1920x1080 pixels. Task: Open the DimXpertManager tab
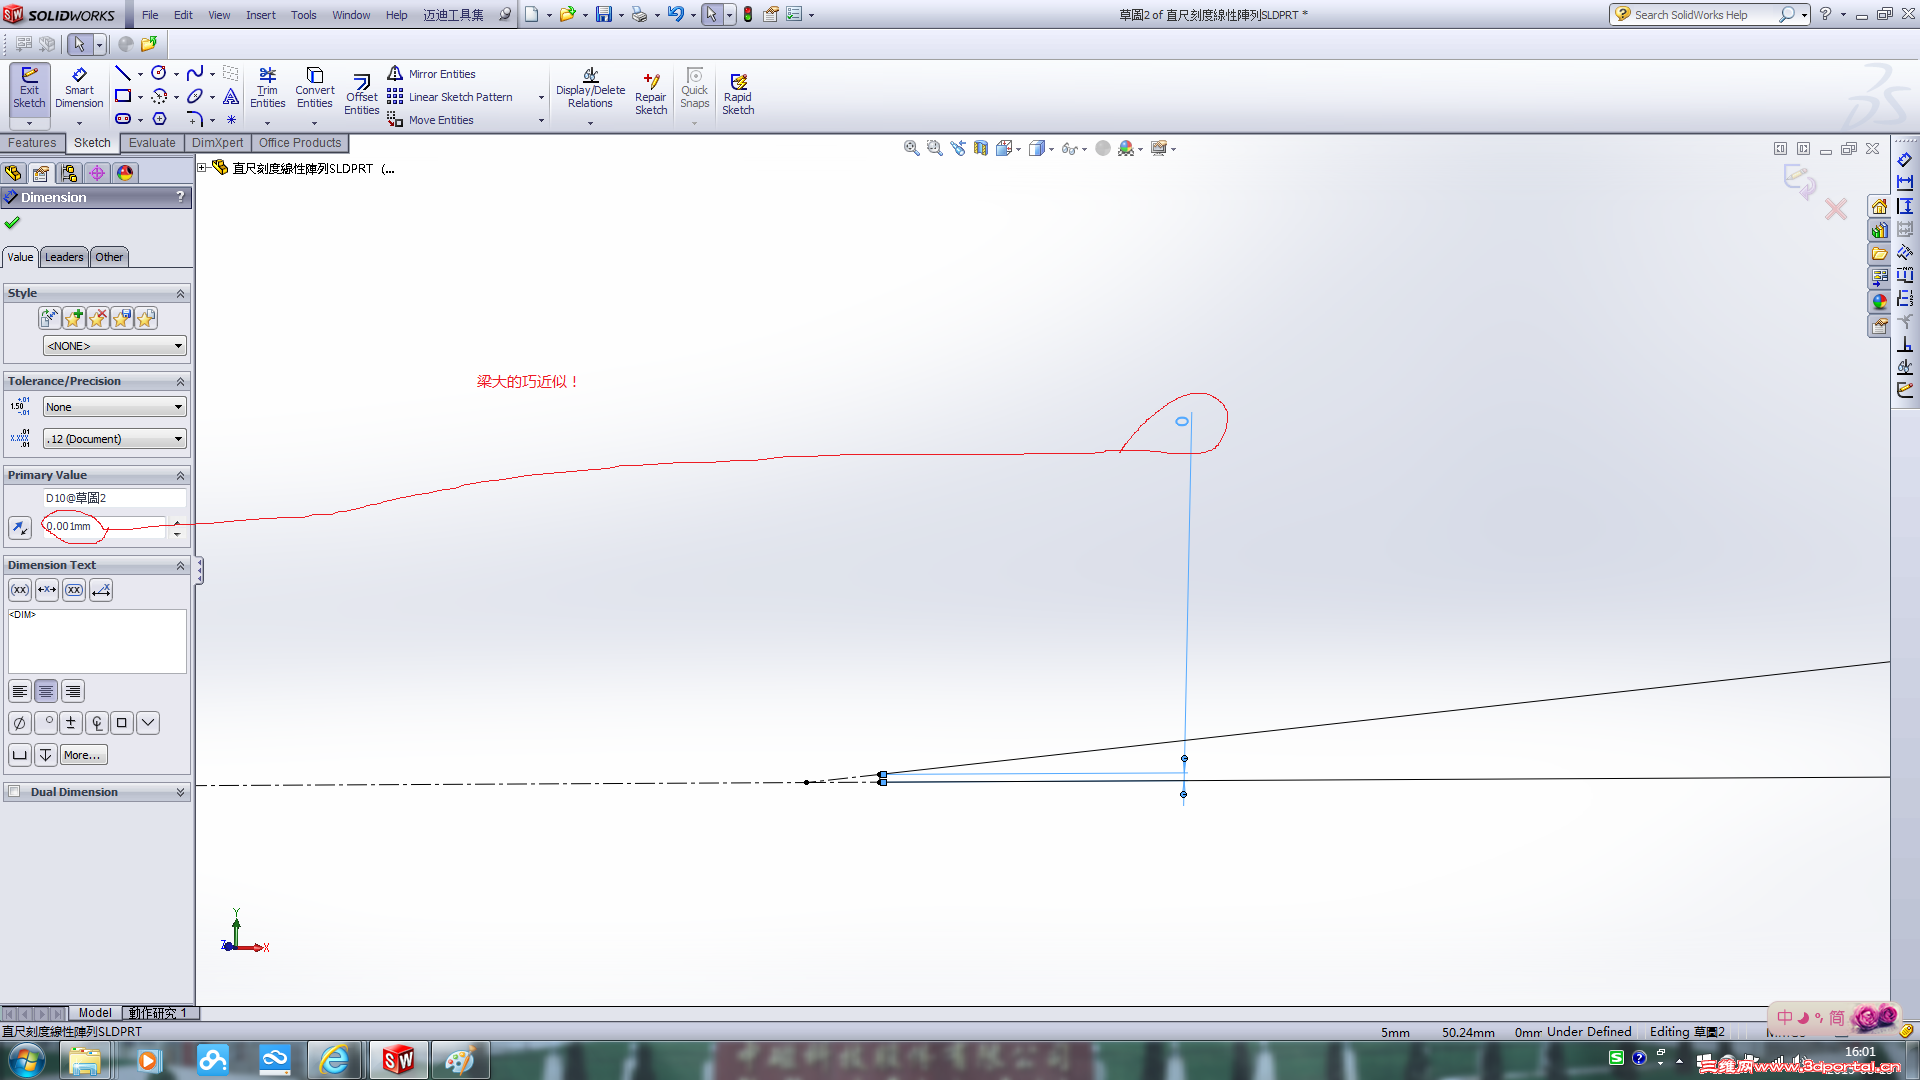tap(97, 173)
